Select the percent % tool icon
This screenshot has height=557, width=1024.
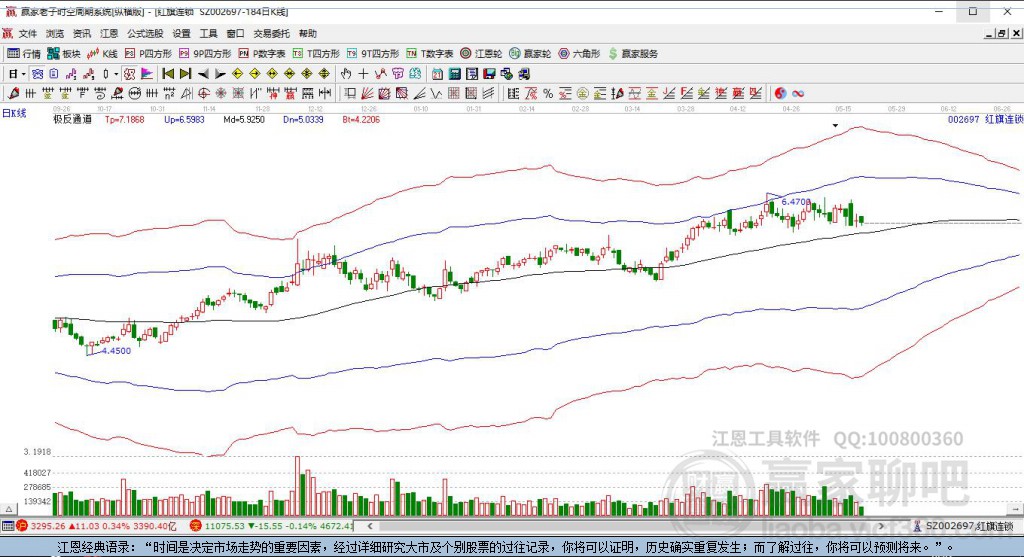click(548, 93)
